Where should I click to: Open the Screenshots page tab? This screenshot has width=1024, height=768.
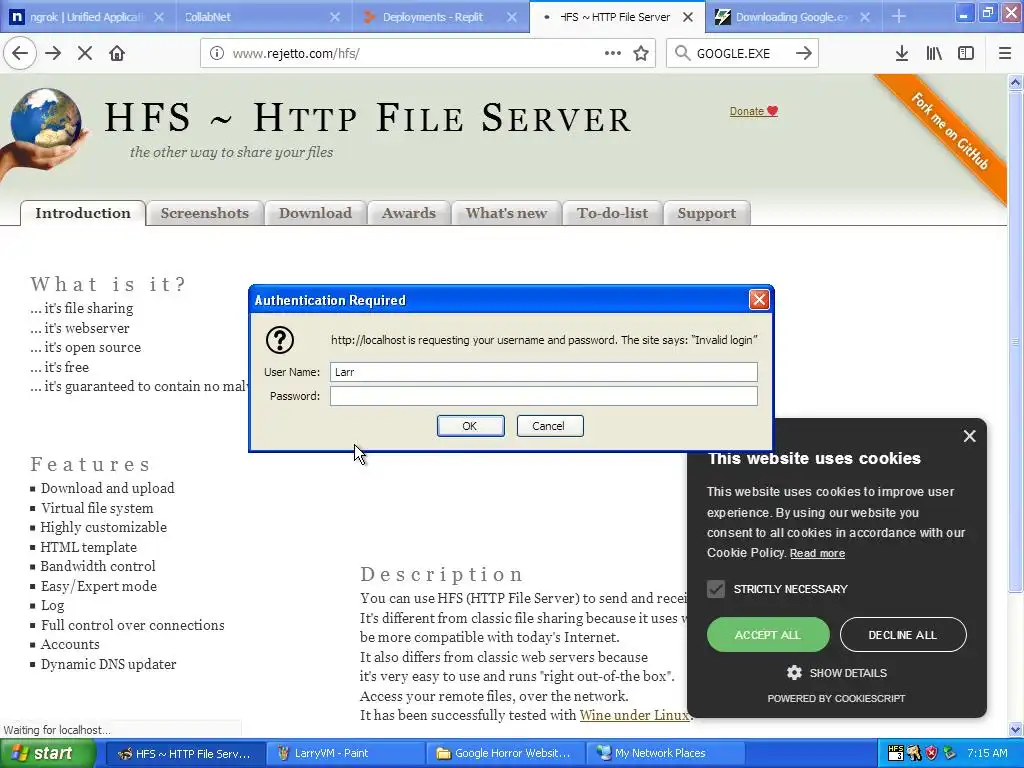204,213
